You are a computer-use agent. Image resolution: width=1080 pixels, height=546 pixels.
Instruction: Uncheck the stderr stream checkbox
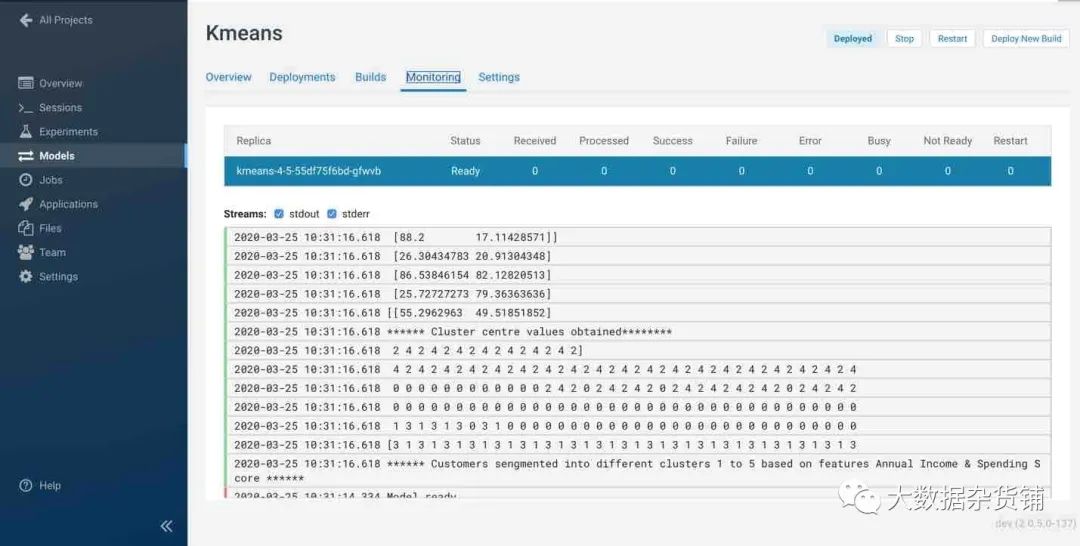tap(332, 214)
